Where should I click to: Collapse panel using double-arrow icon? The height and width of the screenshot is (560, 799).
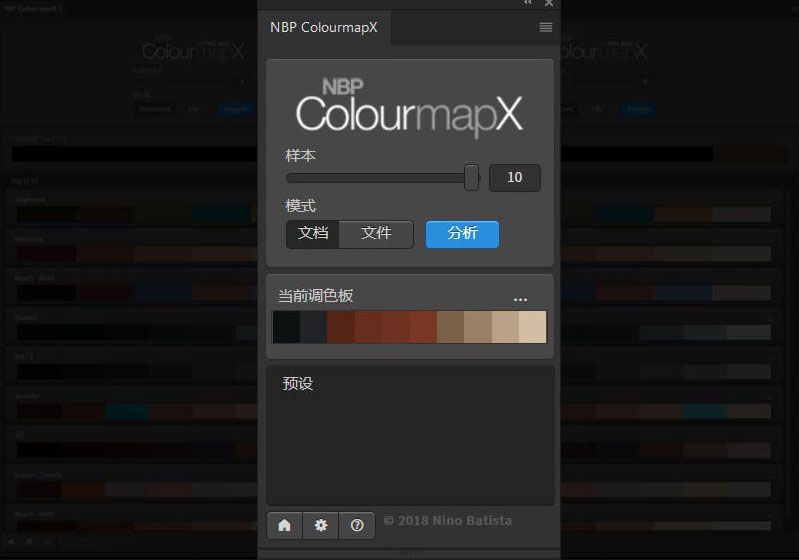(x=528, y=3)
